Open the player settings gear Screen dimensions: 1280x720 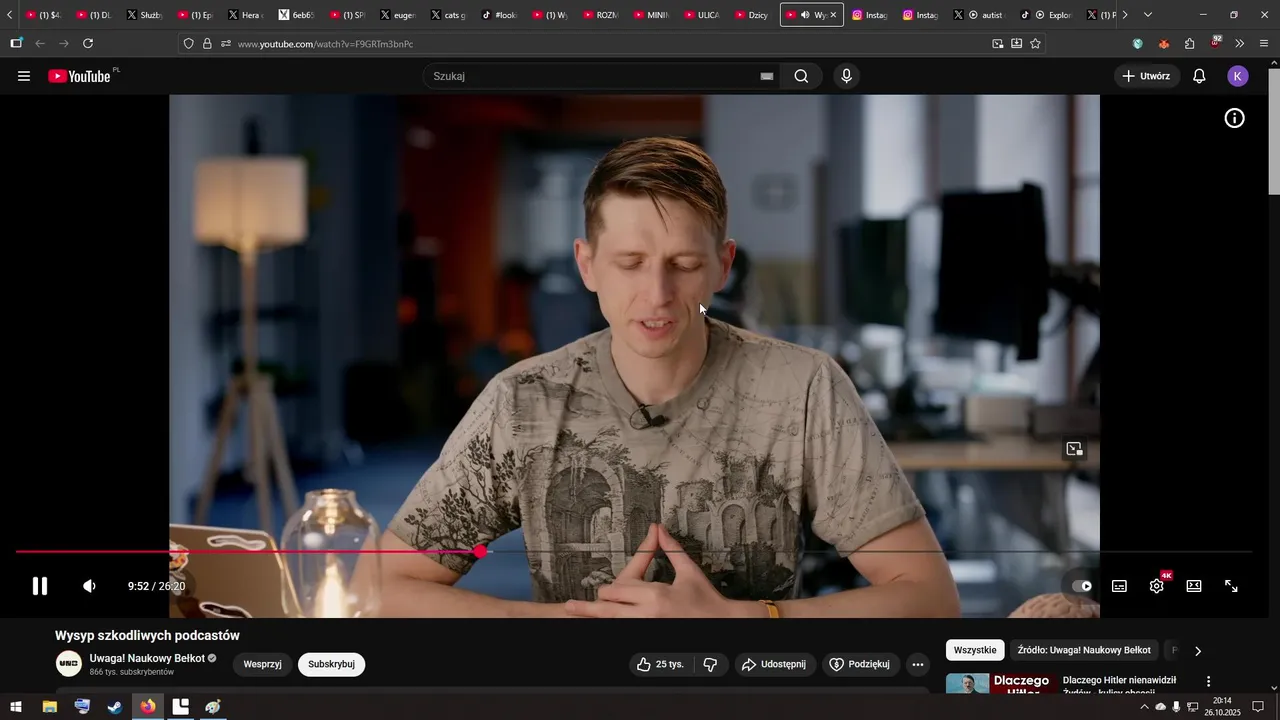(x=1157, y=586)
